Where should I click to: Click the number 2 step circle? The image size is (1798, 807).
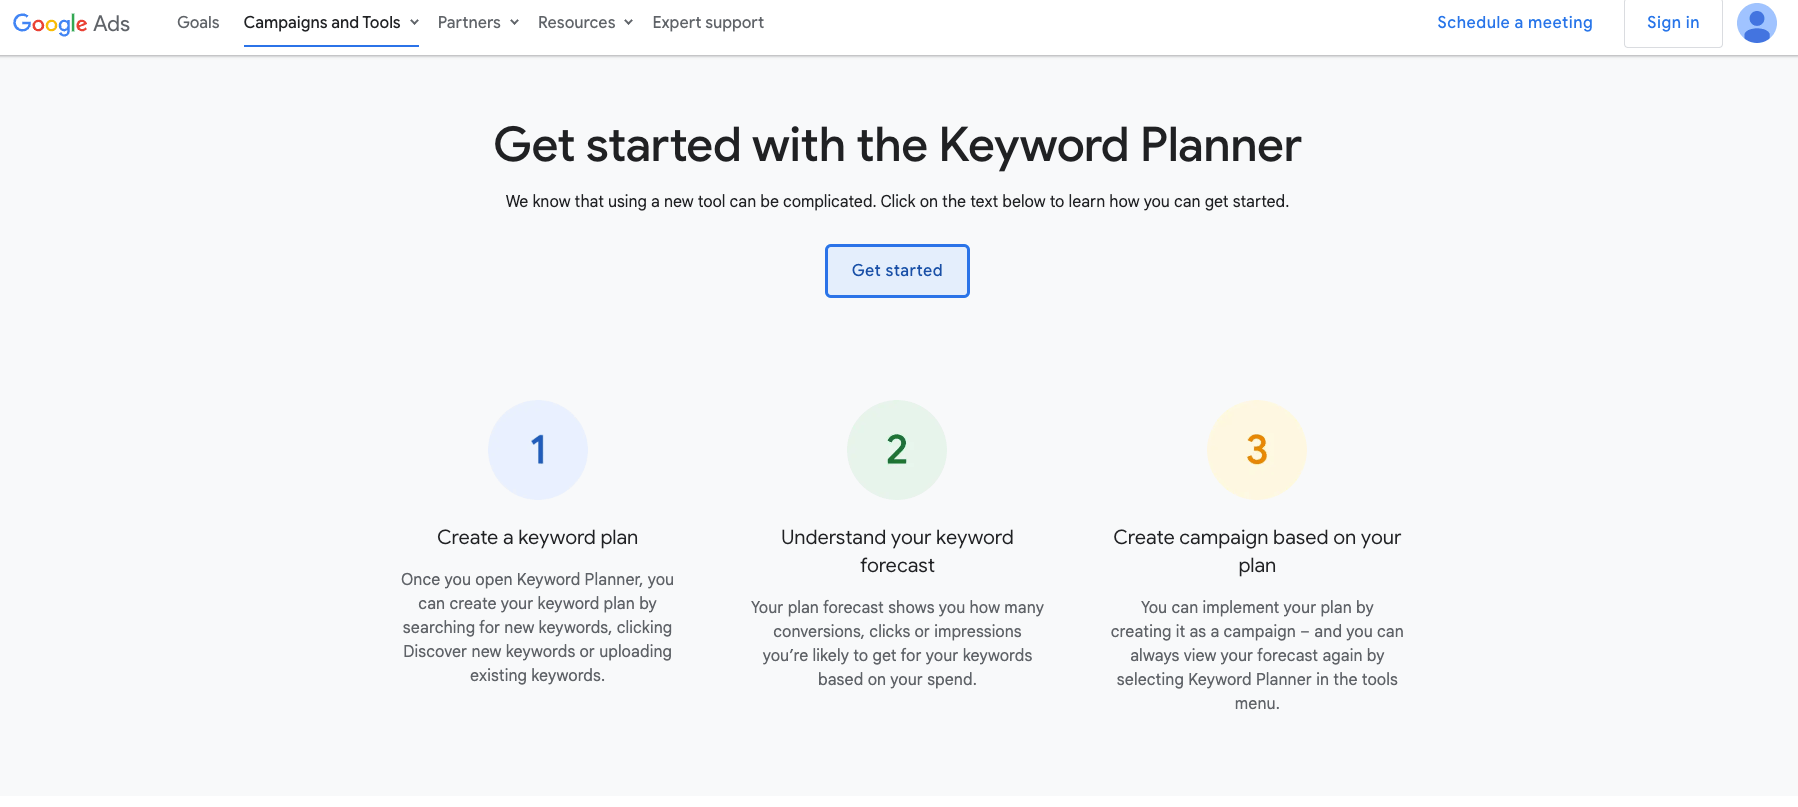click(897, 450)
